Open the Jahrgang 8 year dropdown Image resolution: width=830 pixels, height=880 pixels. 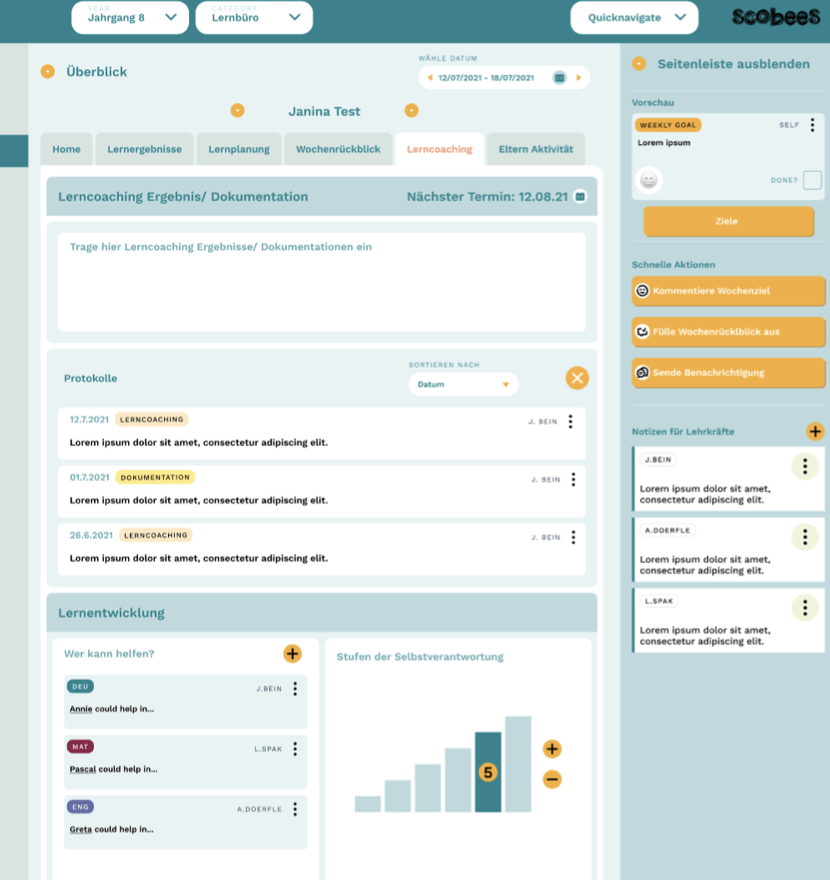point(130,17)
